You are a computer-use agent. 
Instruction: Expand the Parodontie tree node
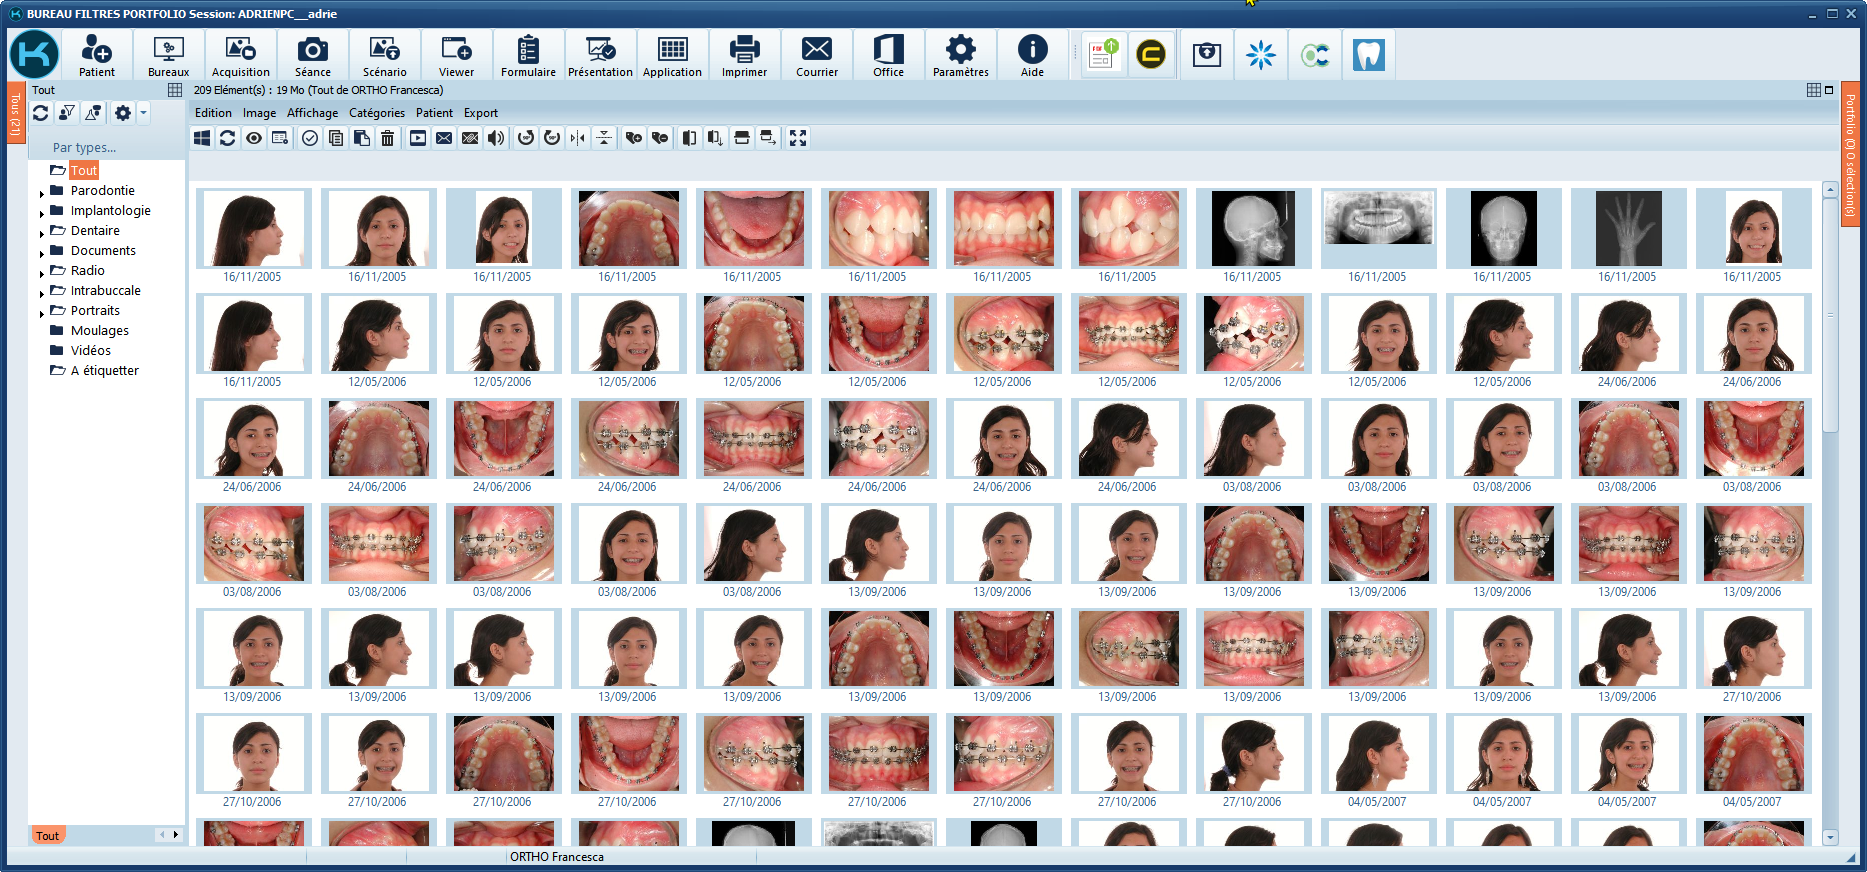coord(41,192)
